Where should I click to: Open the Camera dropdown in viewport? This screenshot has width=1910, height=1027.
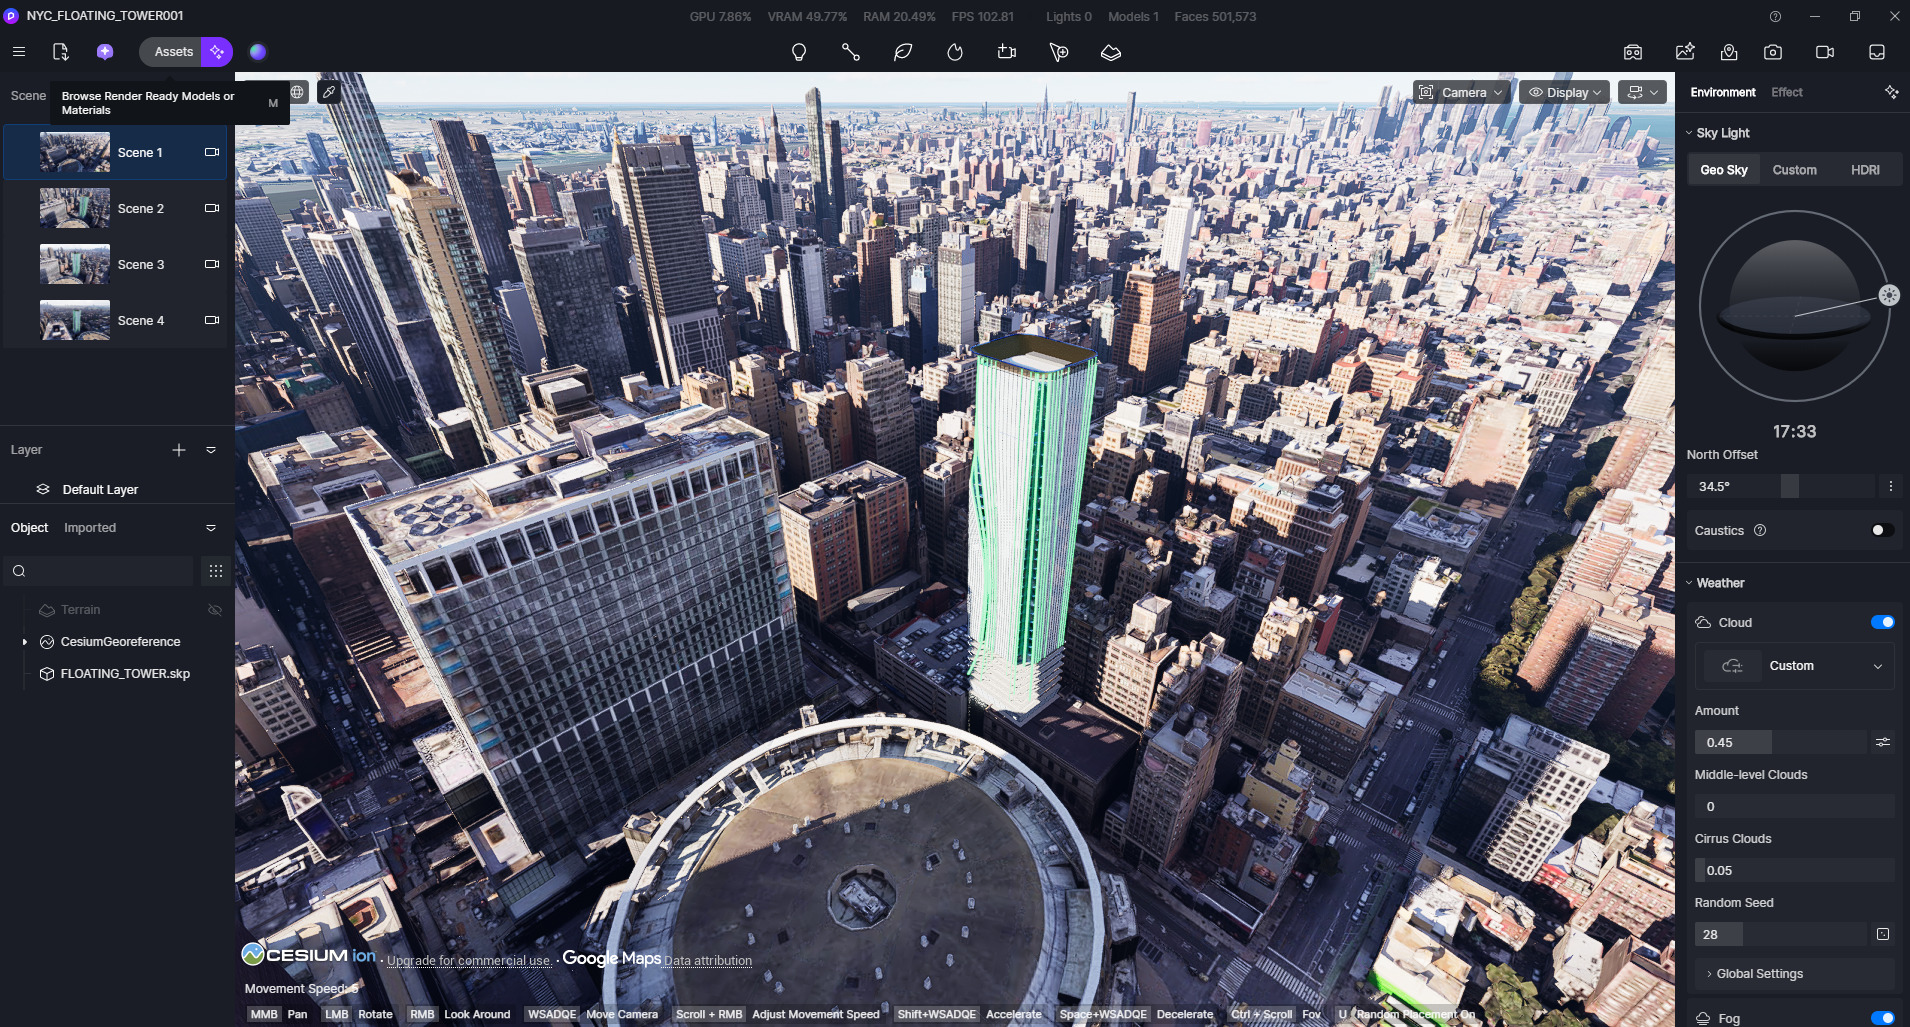[x=1461, y=92]
